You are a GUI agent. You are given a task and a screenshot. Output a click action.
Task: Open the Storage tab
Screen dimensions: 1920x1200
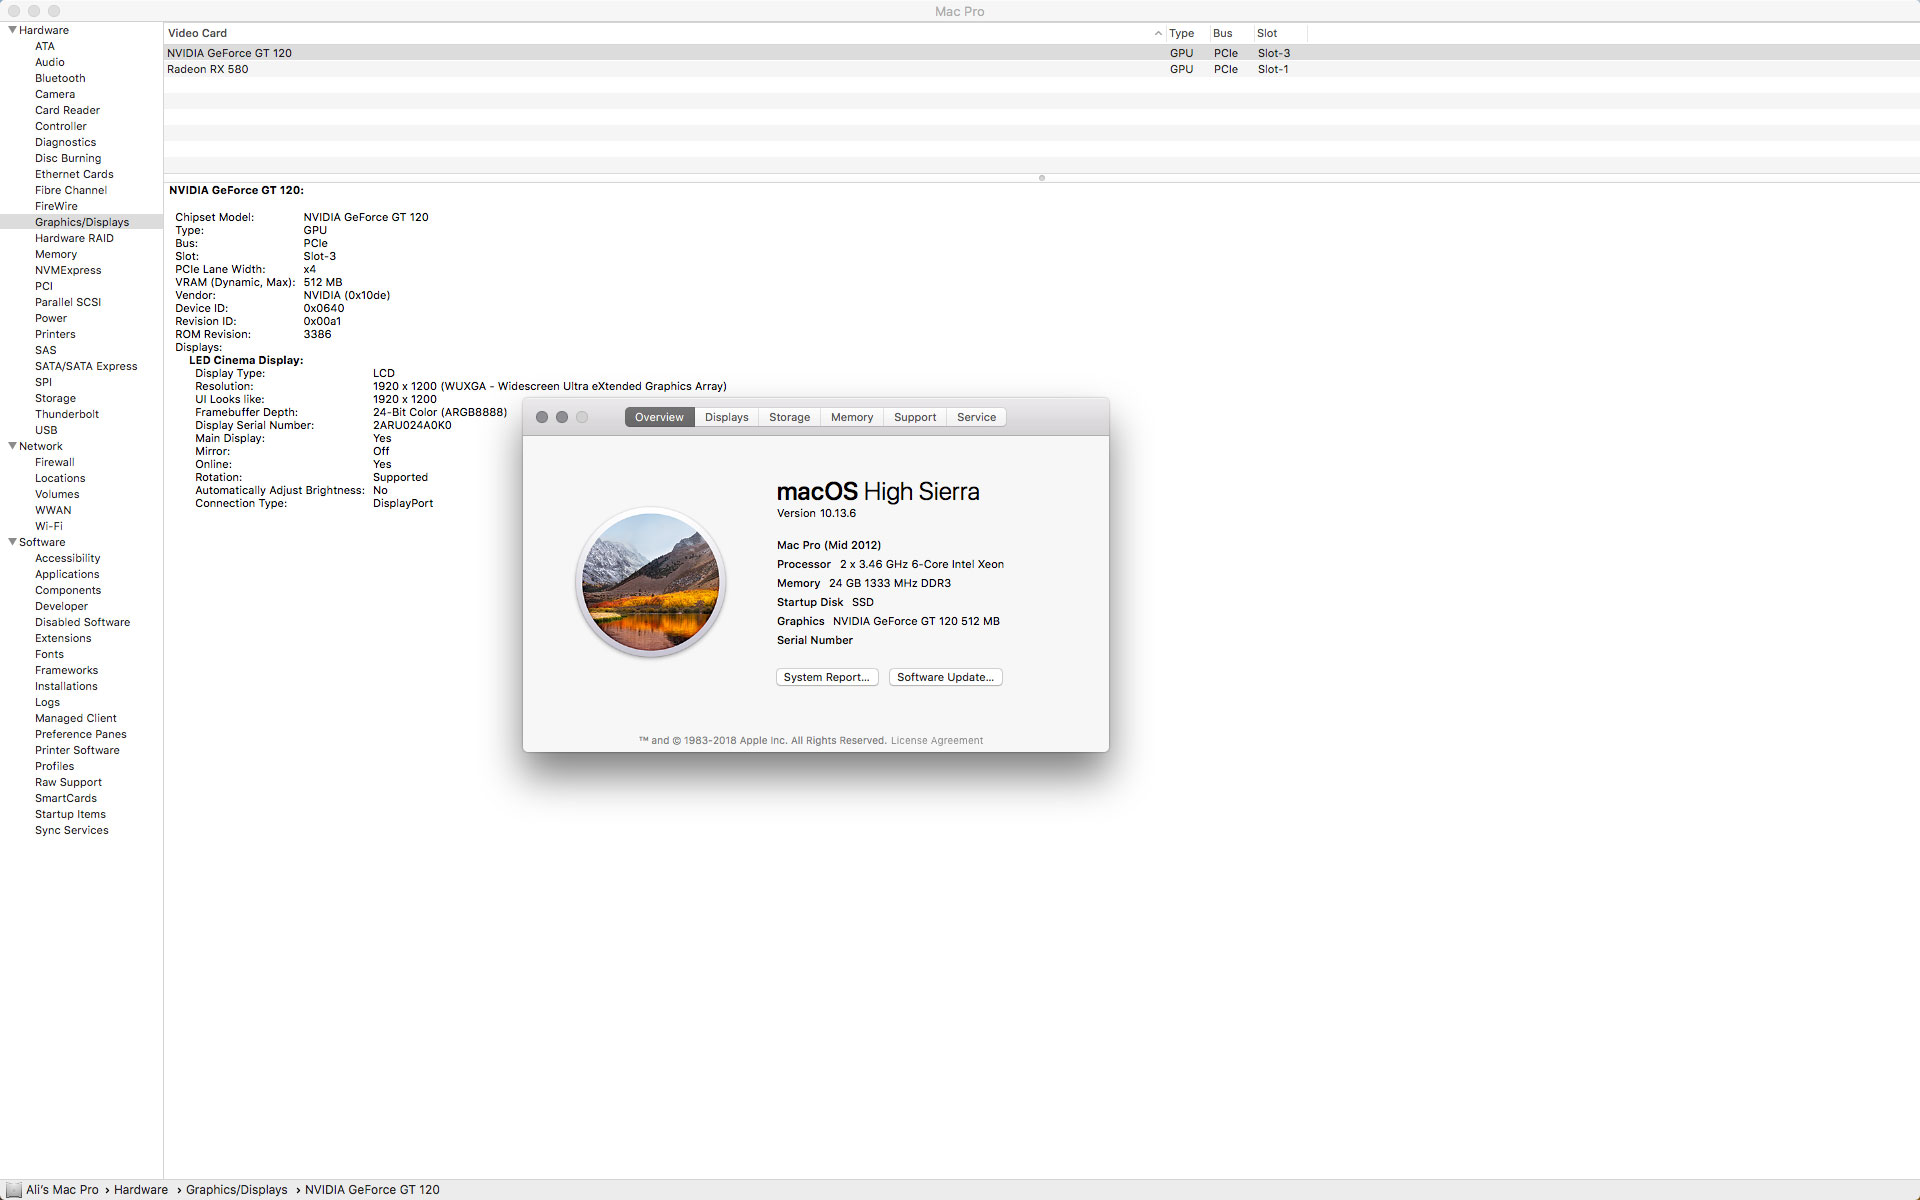(789, 417)
